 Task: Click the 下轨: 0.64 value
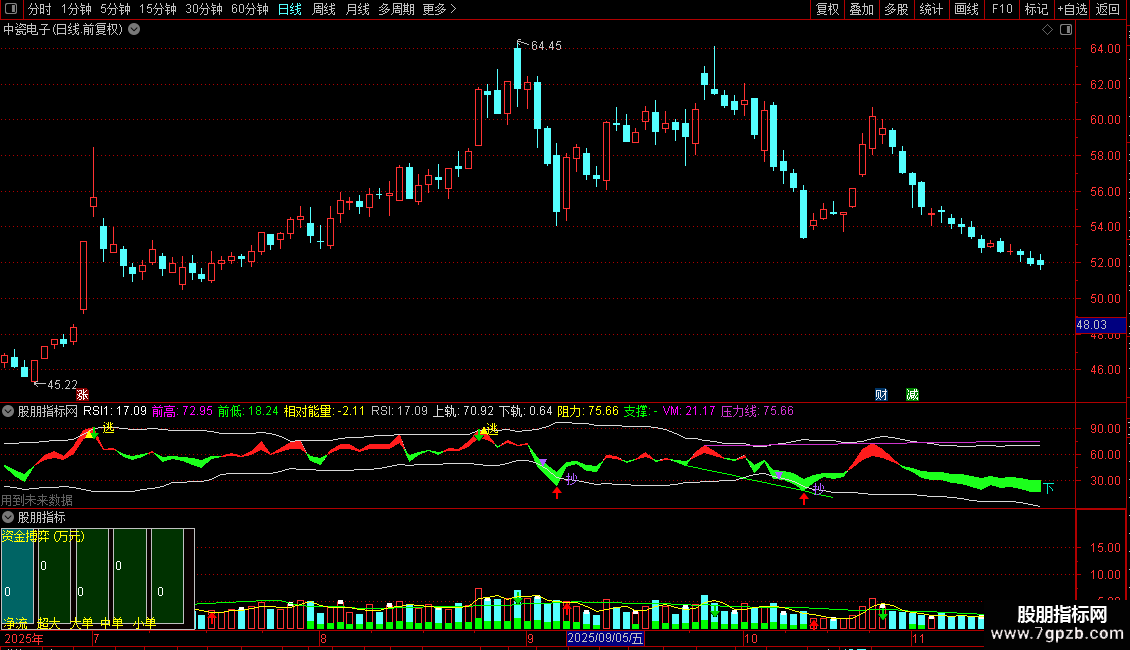pos(525,411)
